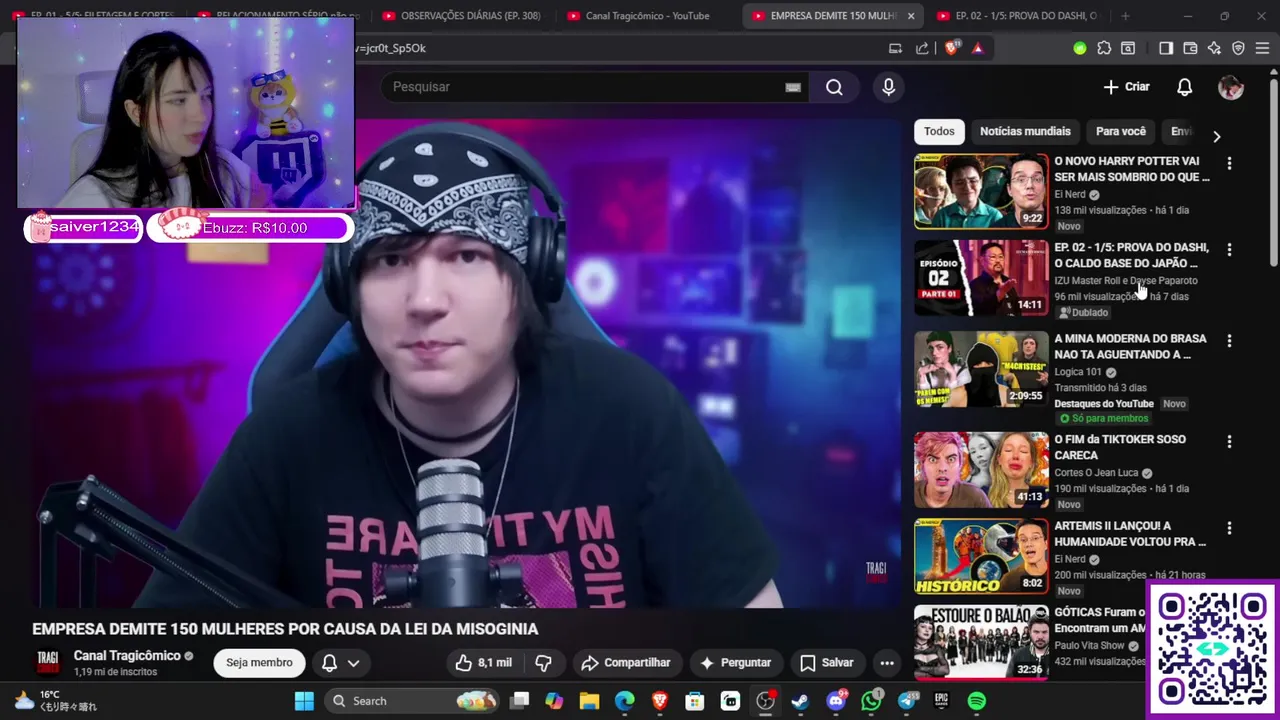Viewport: 1280px width, 720px height.
Task: Click the YouTube search magnifier button
Action: pyautogui.click(x=834, y=87)
